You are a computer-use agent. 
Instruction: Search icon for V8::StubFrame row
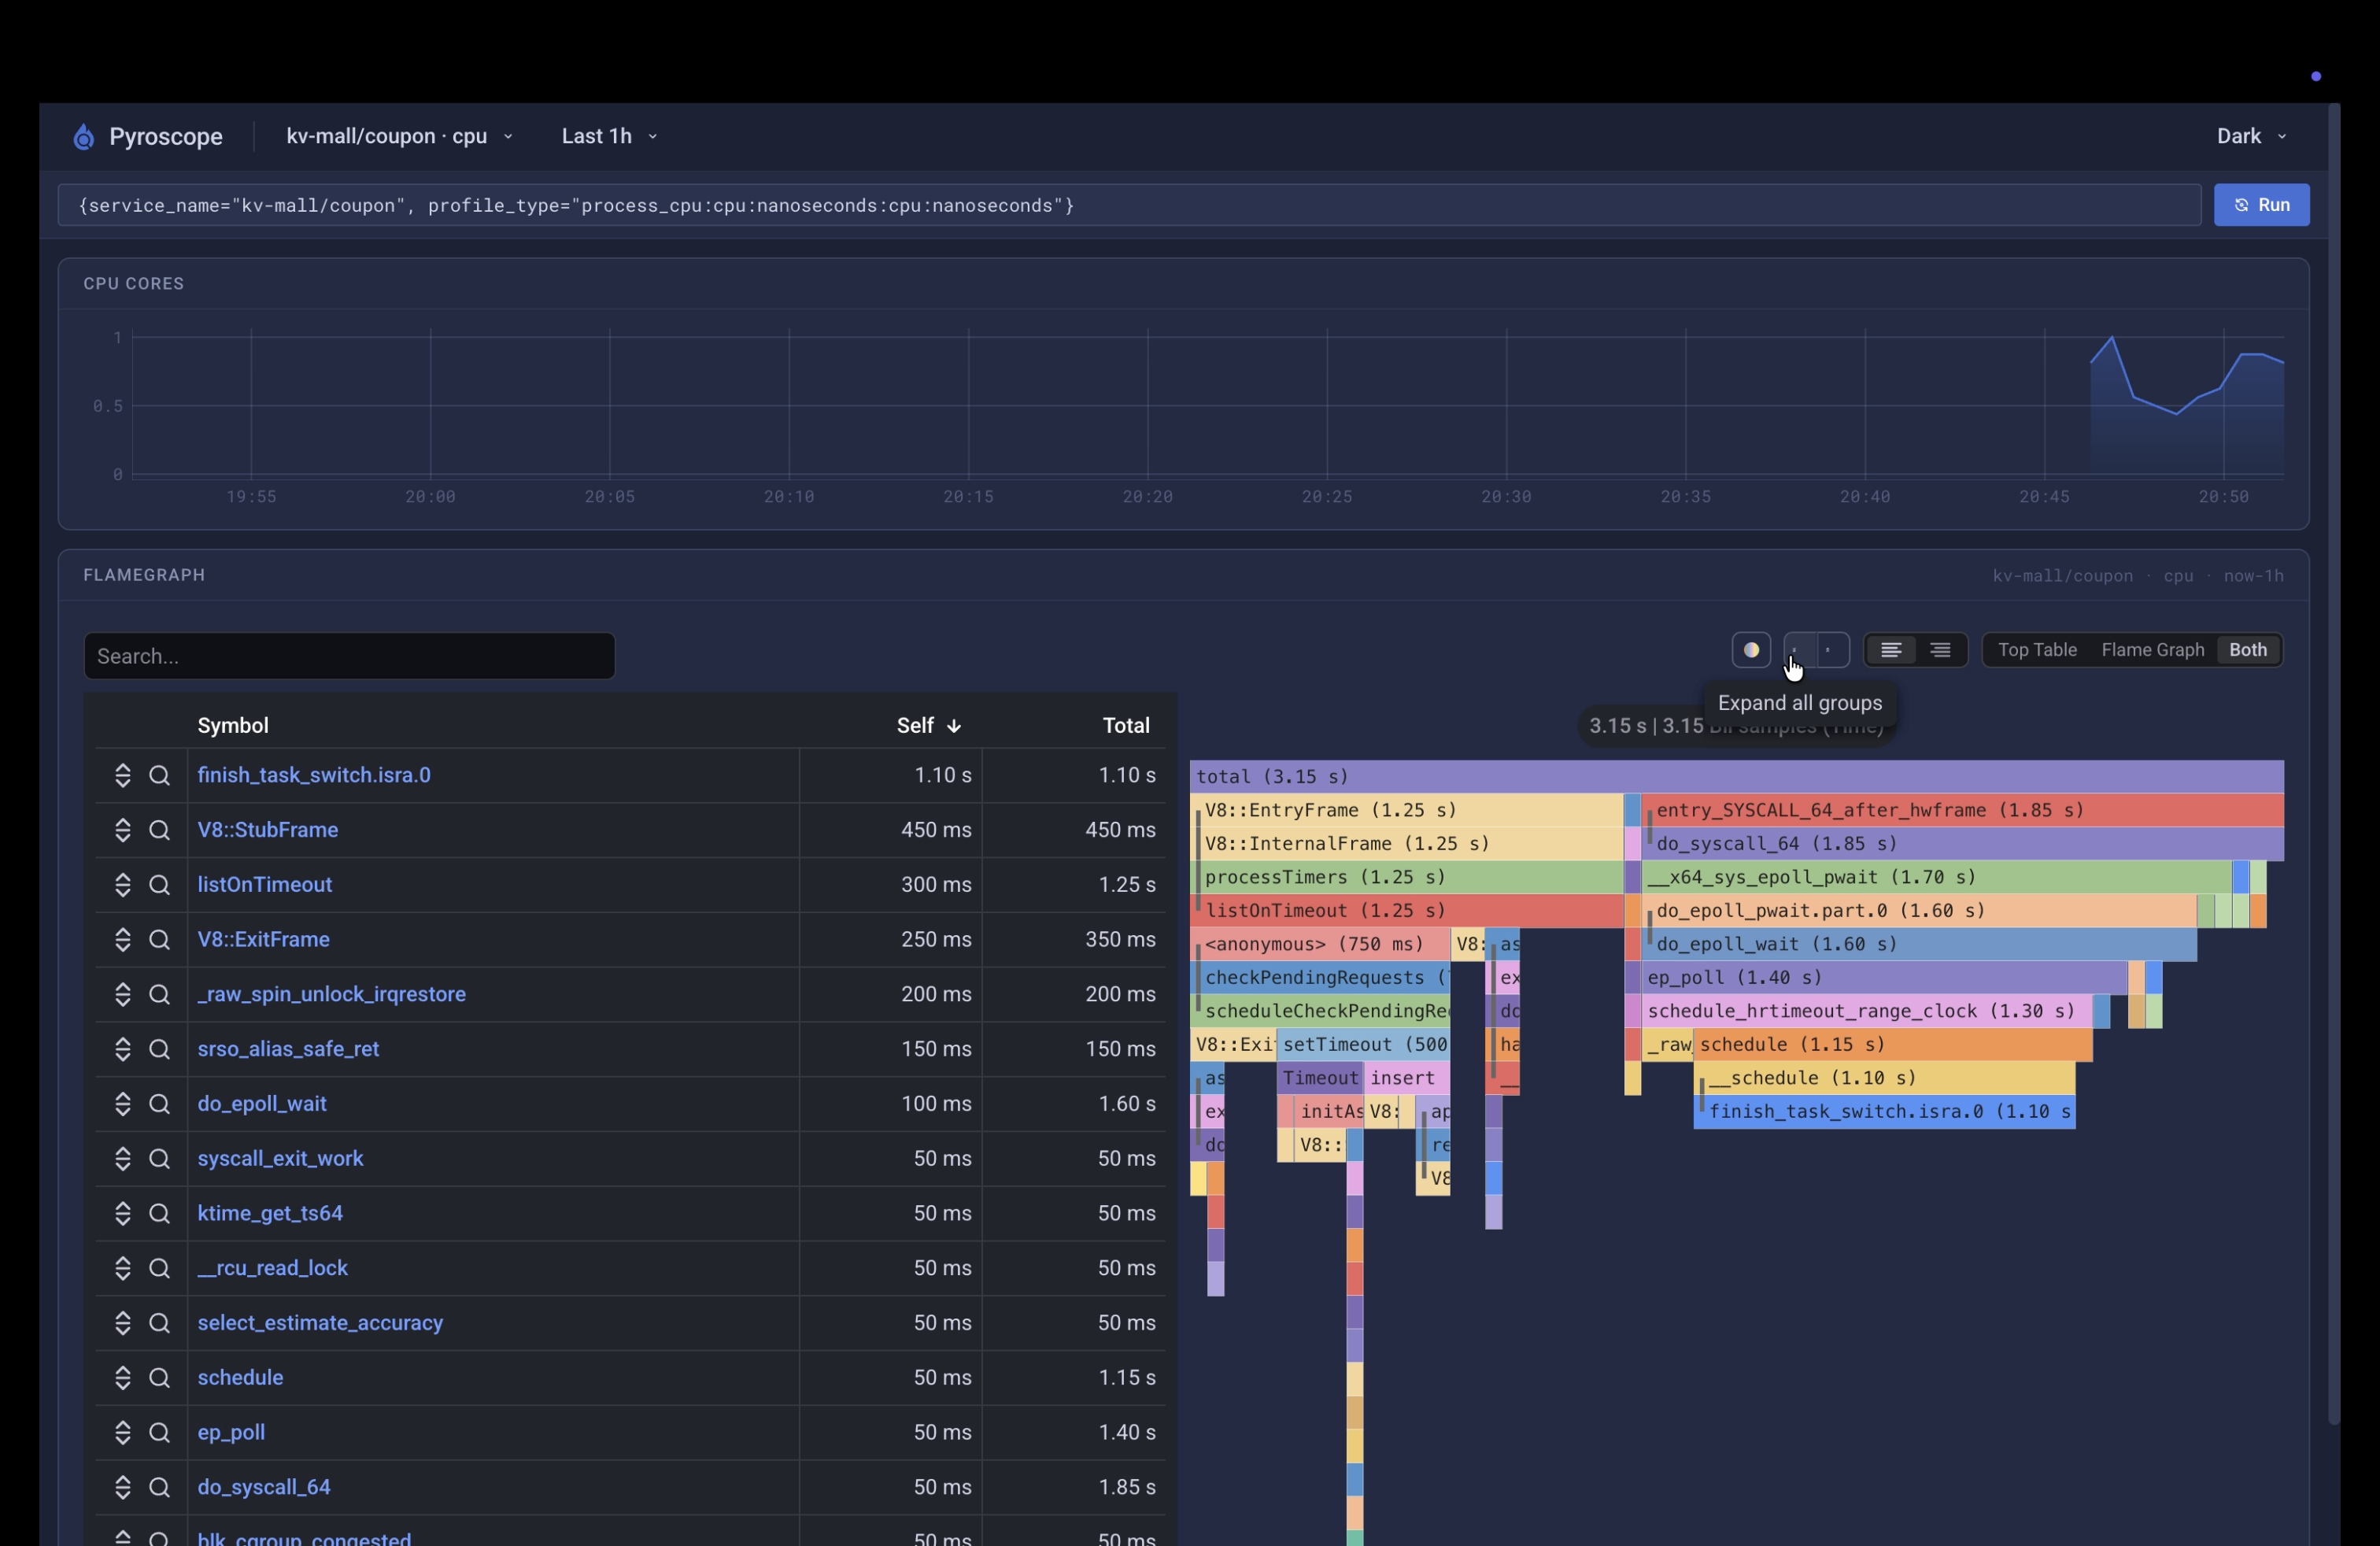159,830
